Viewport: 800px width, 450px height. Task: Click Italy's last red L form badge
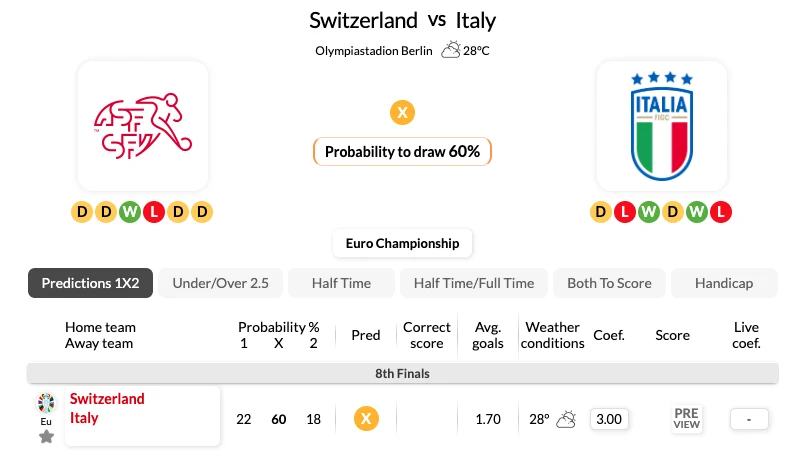coord(721,212)
